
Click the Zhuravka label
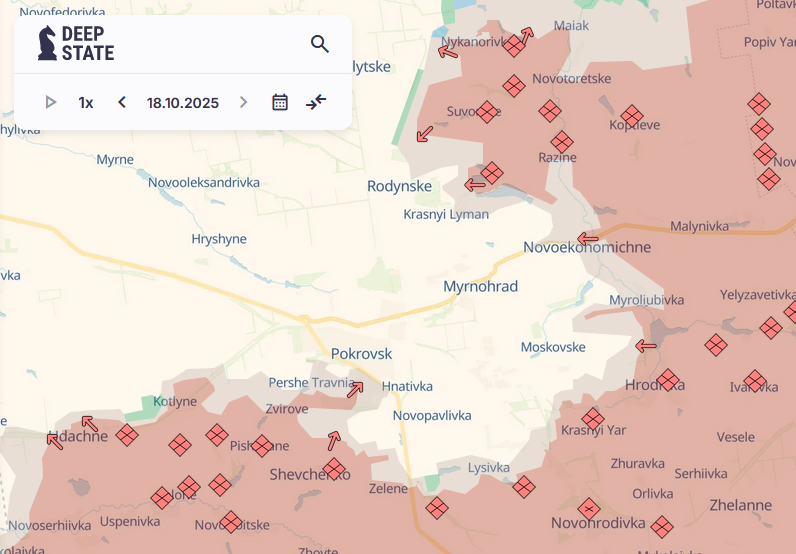coord(638,464)
